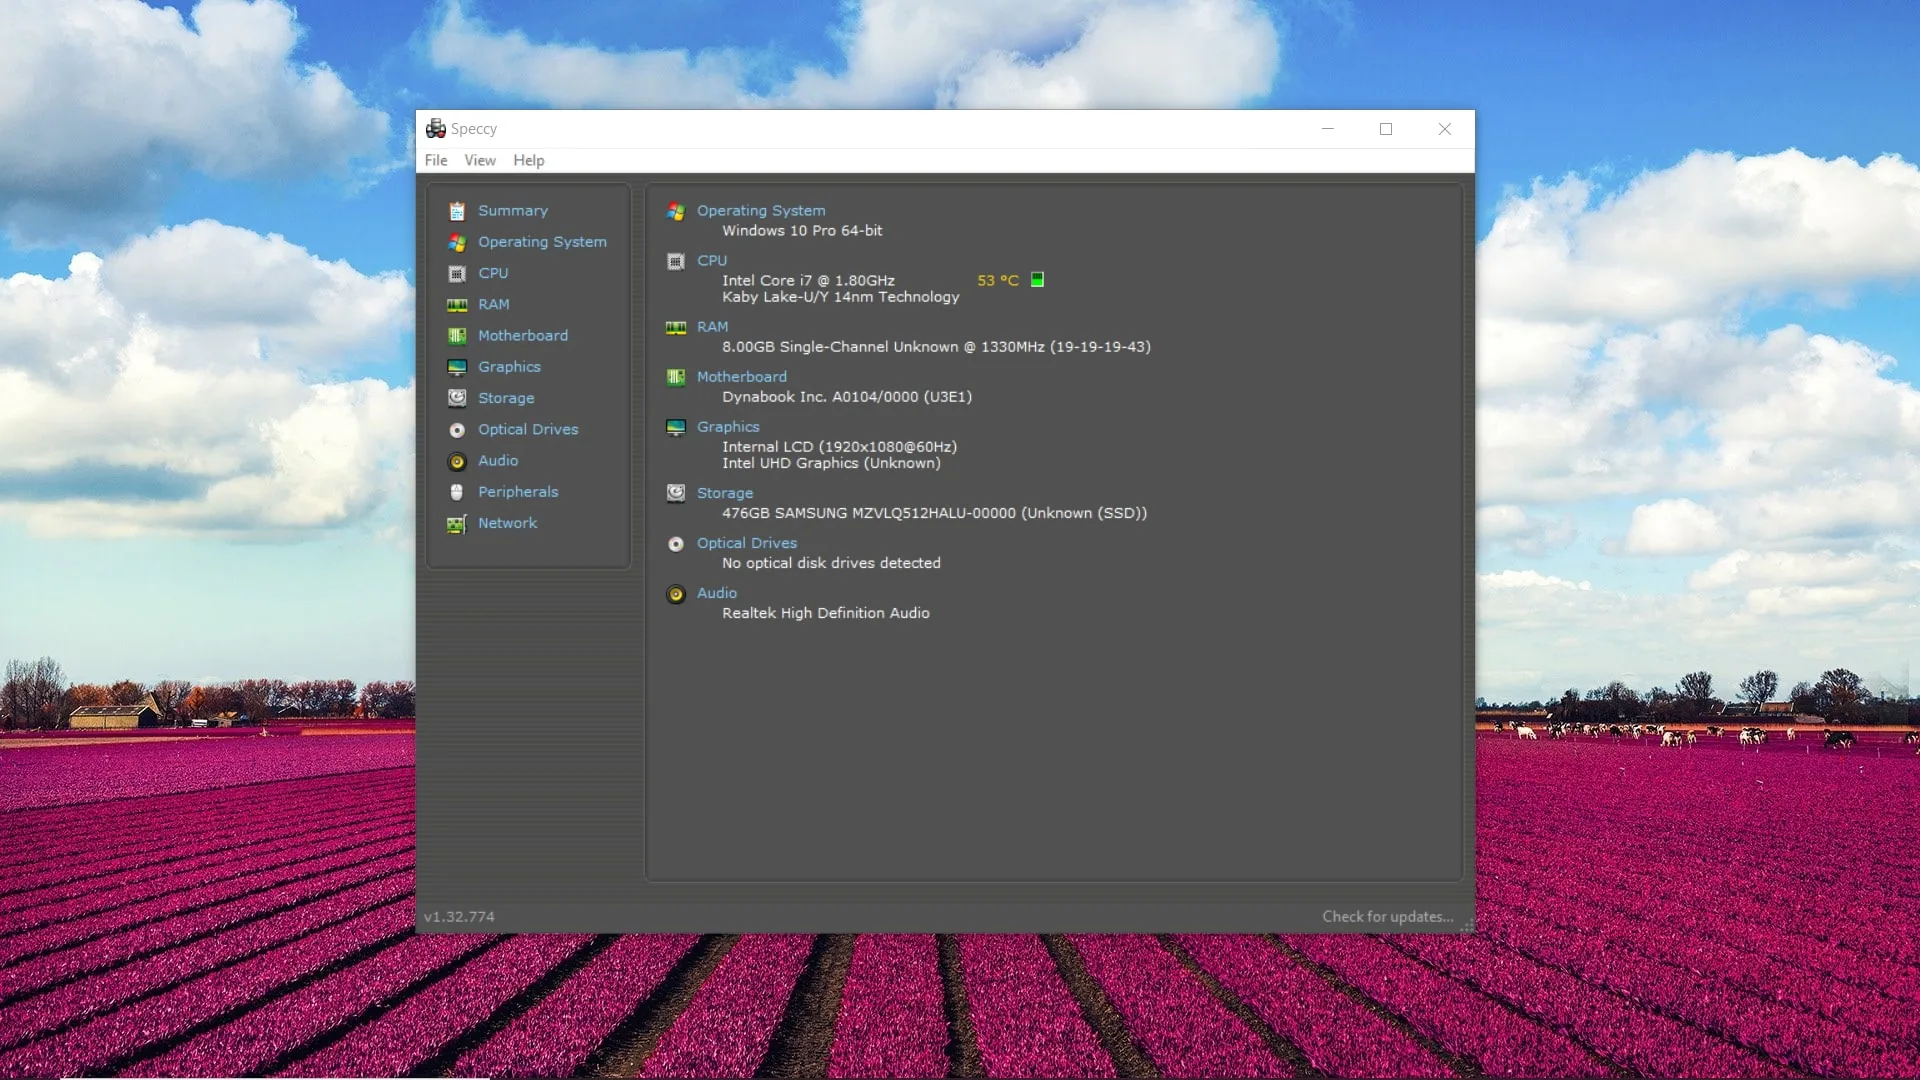Click the v1.32.774 version label
This screenshot has width=1920, height=1080.
coord(459,917)
